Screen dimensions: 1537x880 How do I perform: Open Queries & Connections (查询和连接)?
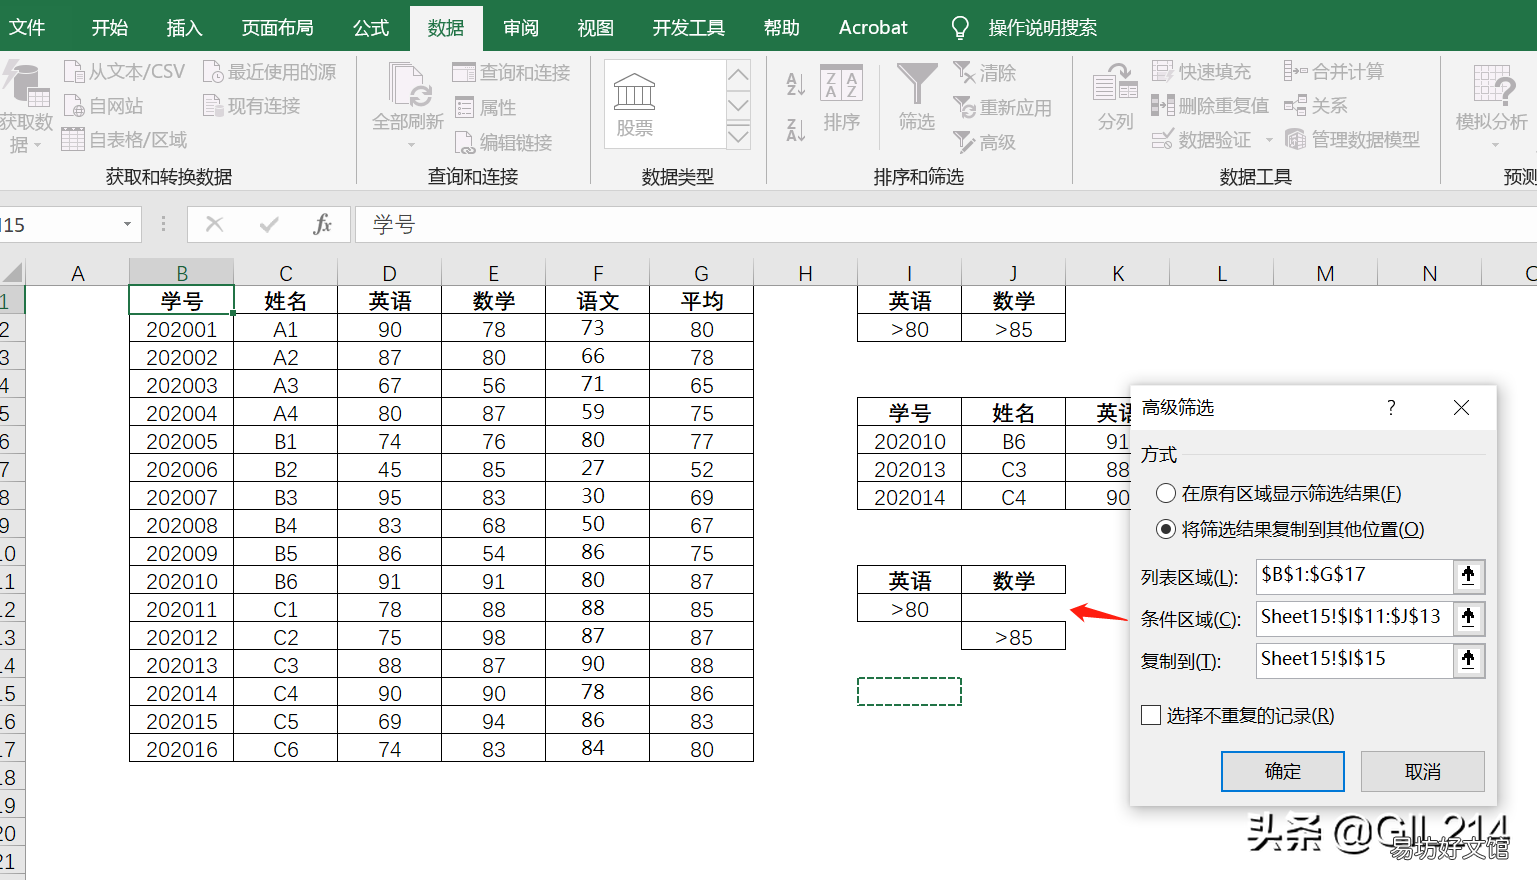511,73
